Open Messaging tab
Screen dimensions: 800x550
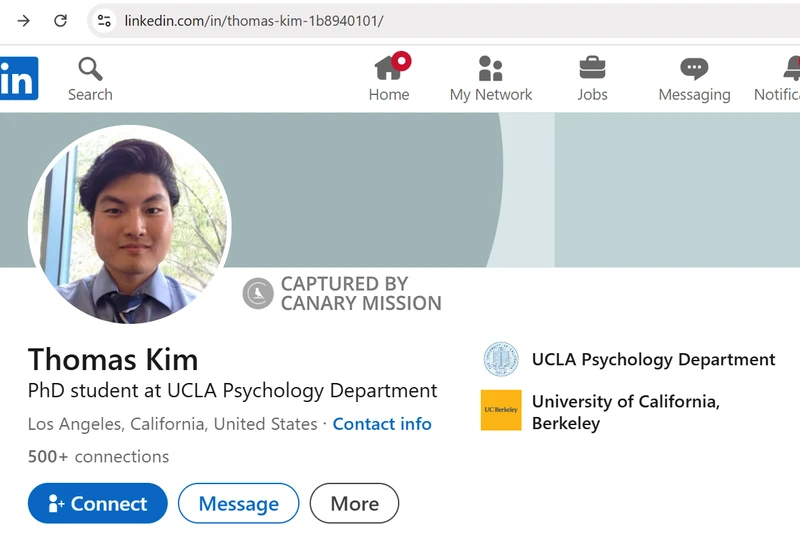pyautogui.click(x=694, y=79)
